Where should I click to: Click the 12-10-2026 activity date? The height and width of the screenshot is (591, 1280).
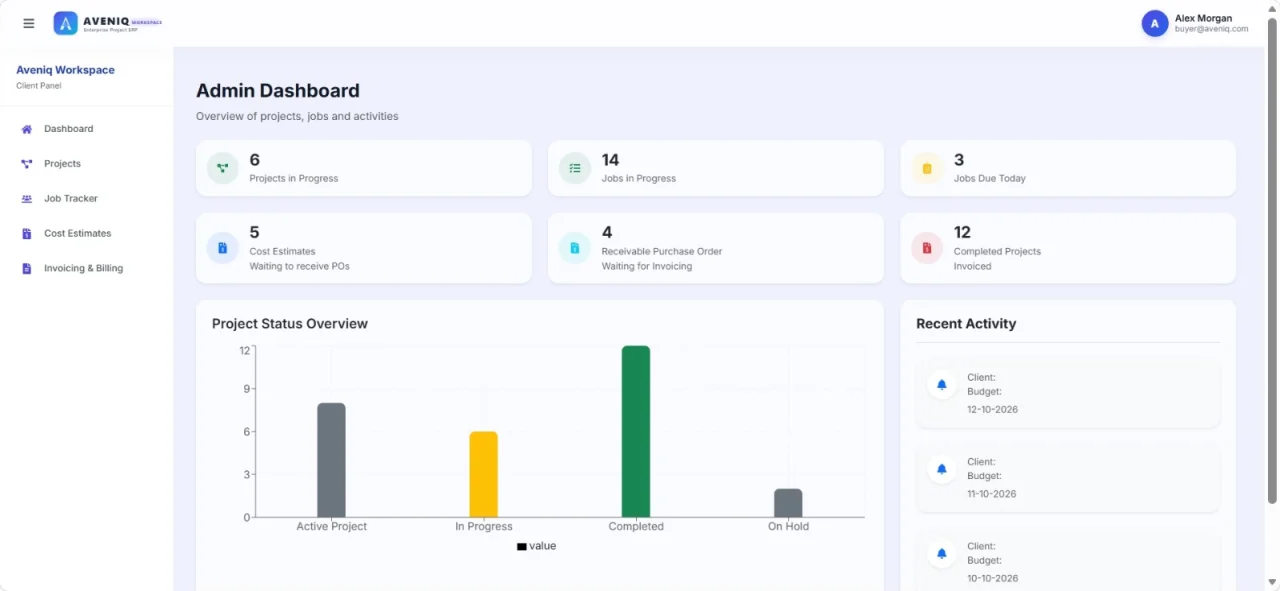[992, 410]
